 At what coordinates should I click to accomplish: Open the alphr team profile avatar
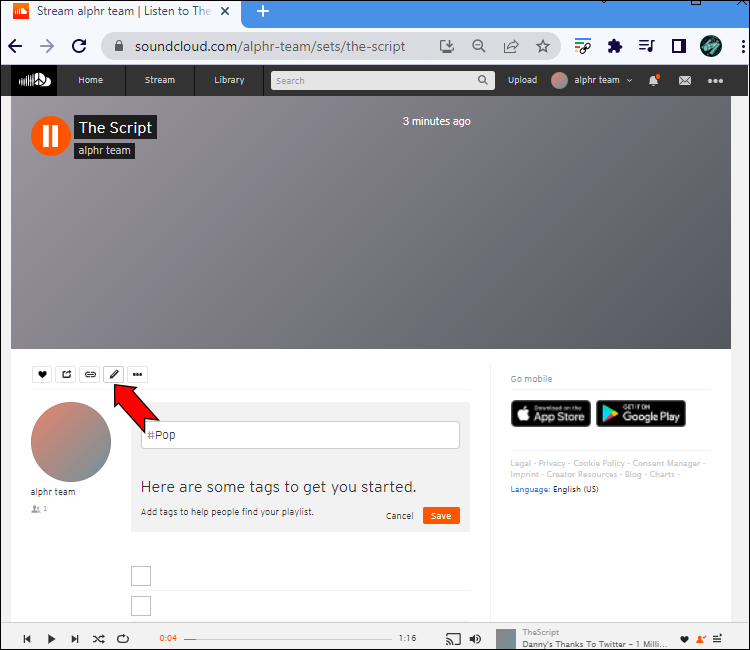tap(71, 442)
